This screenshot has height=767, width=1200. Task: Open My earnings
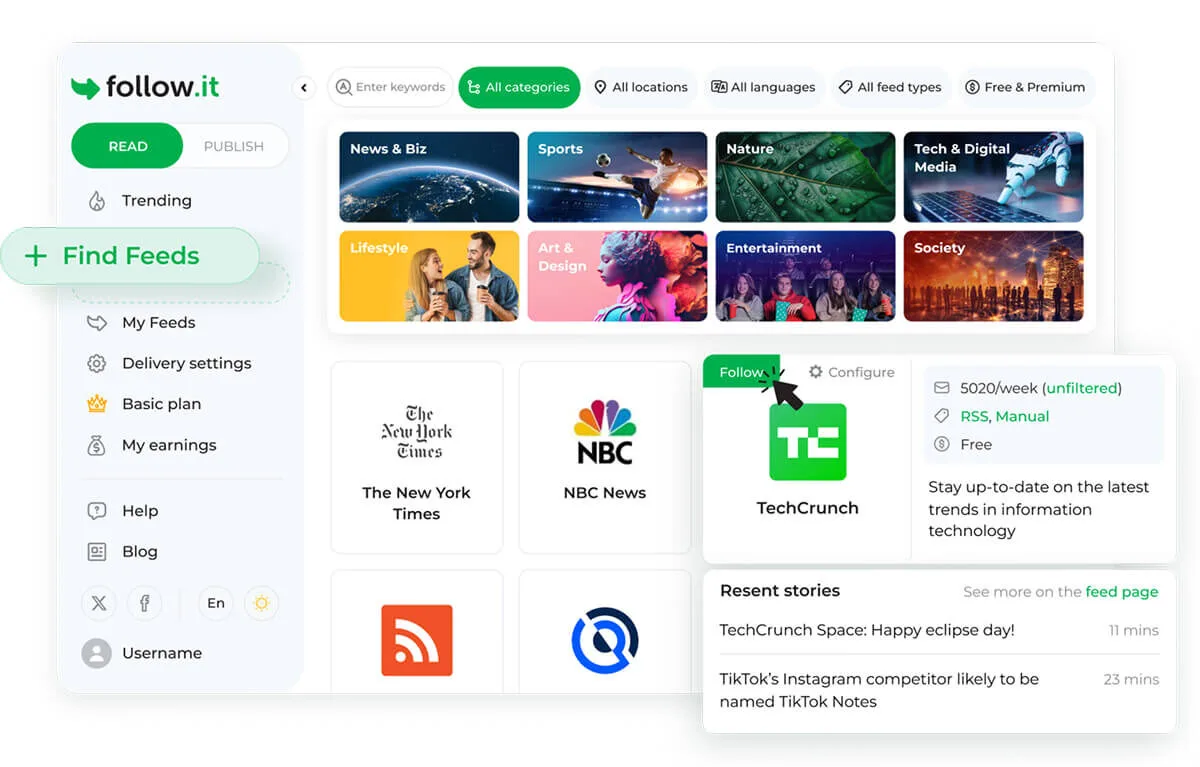point(169,445)
